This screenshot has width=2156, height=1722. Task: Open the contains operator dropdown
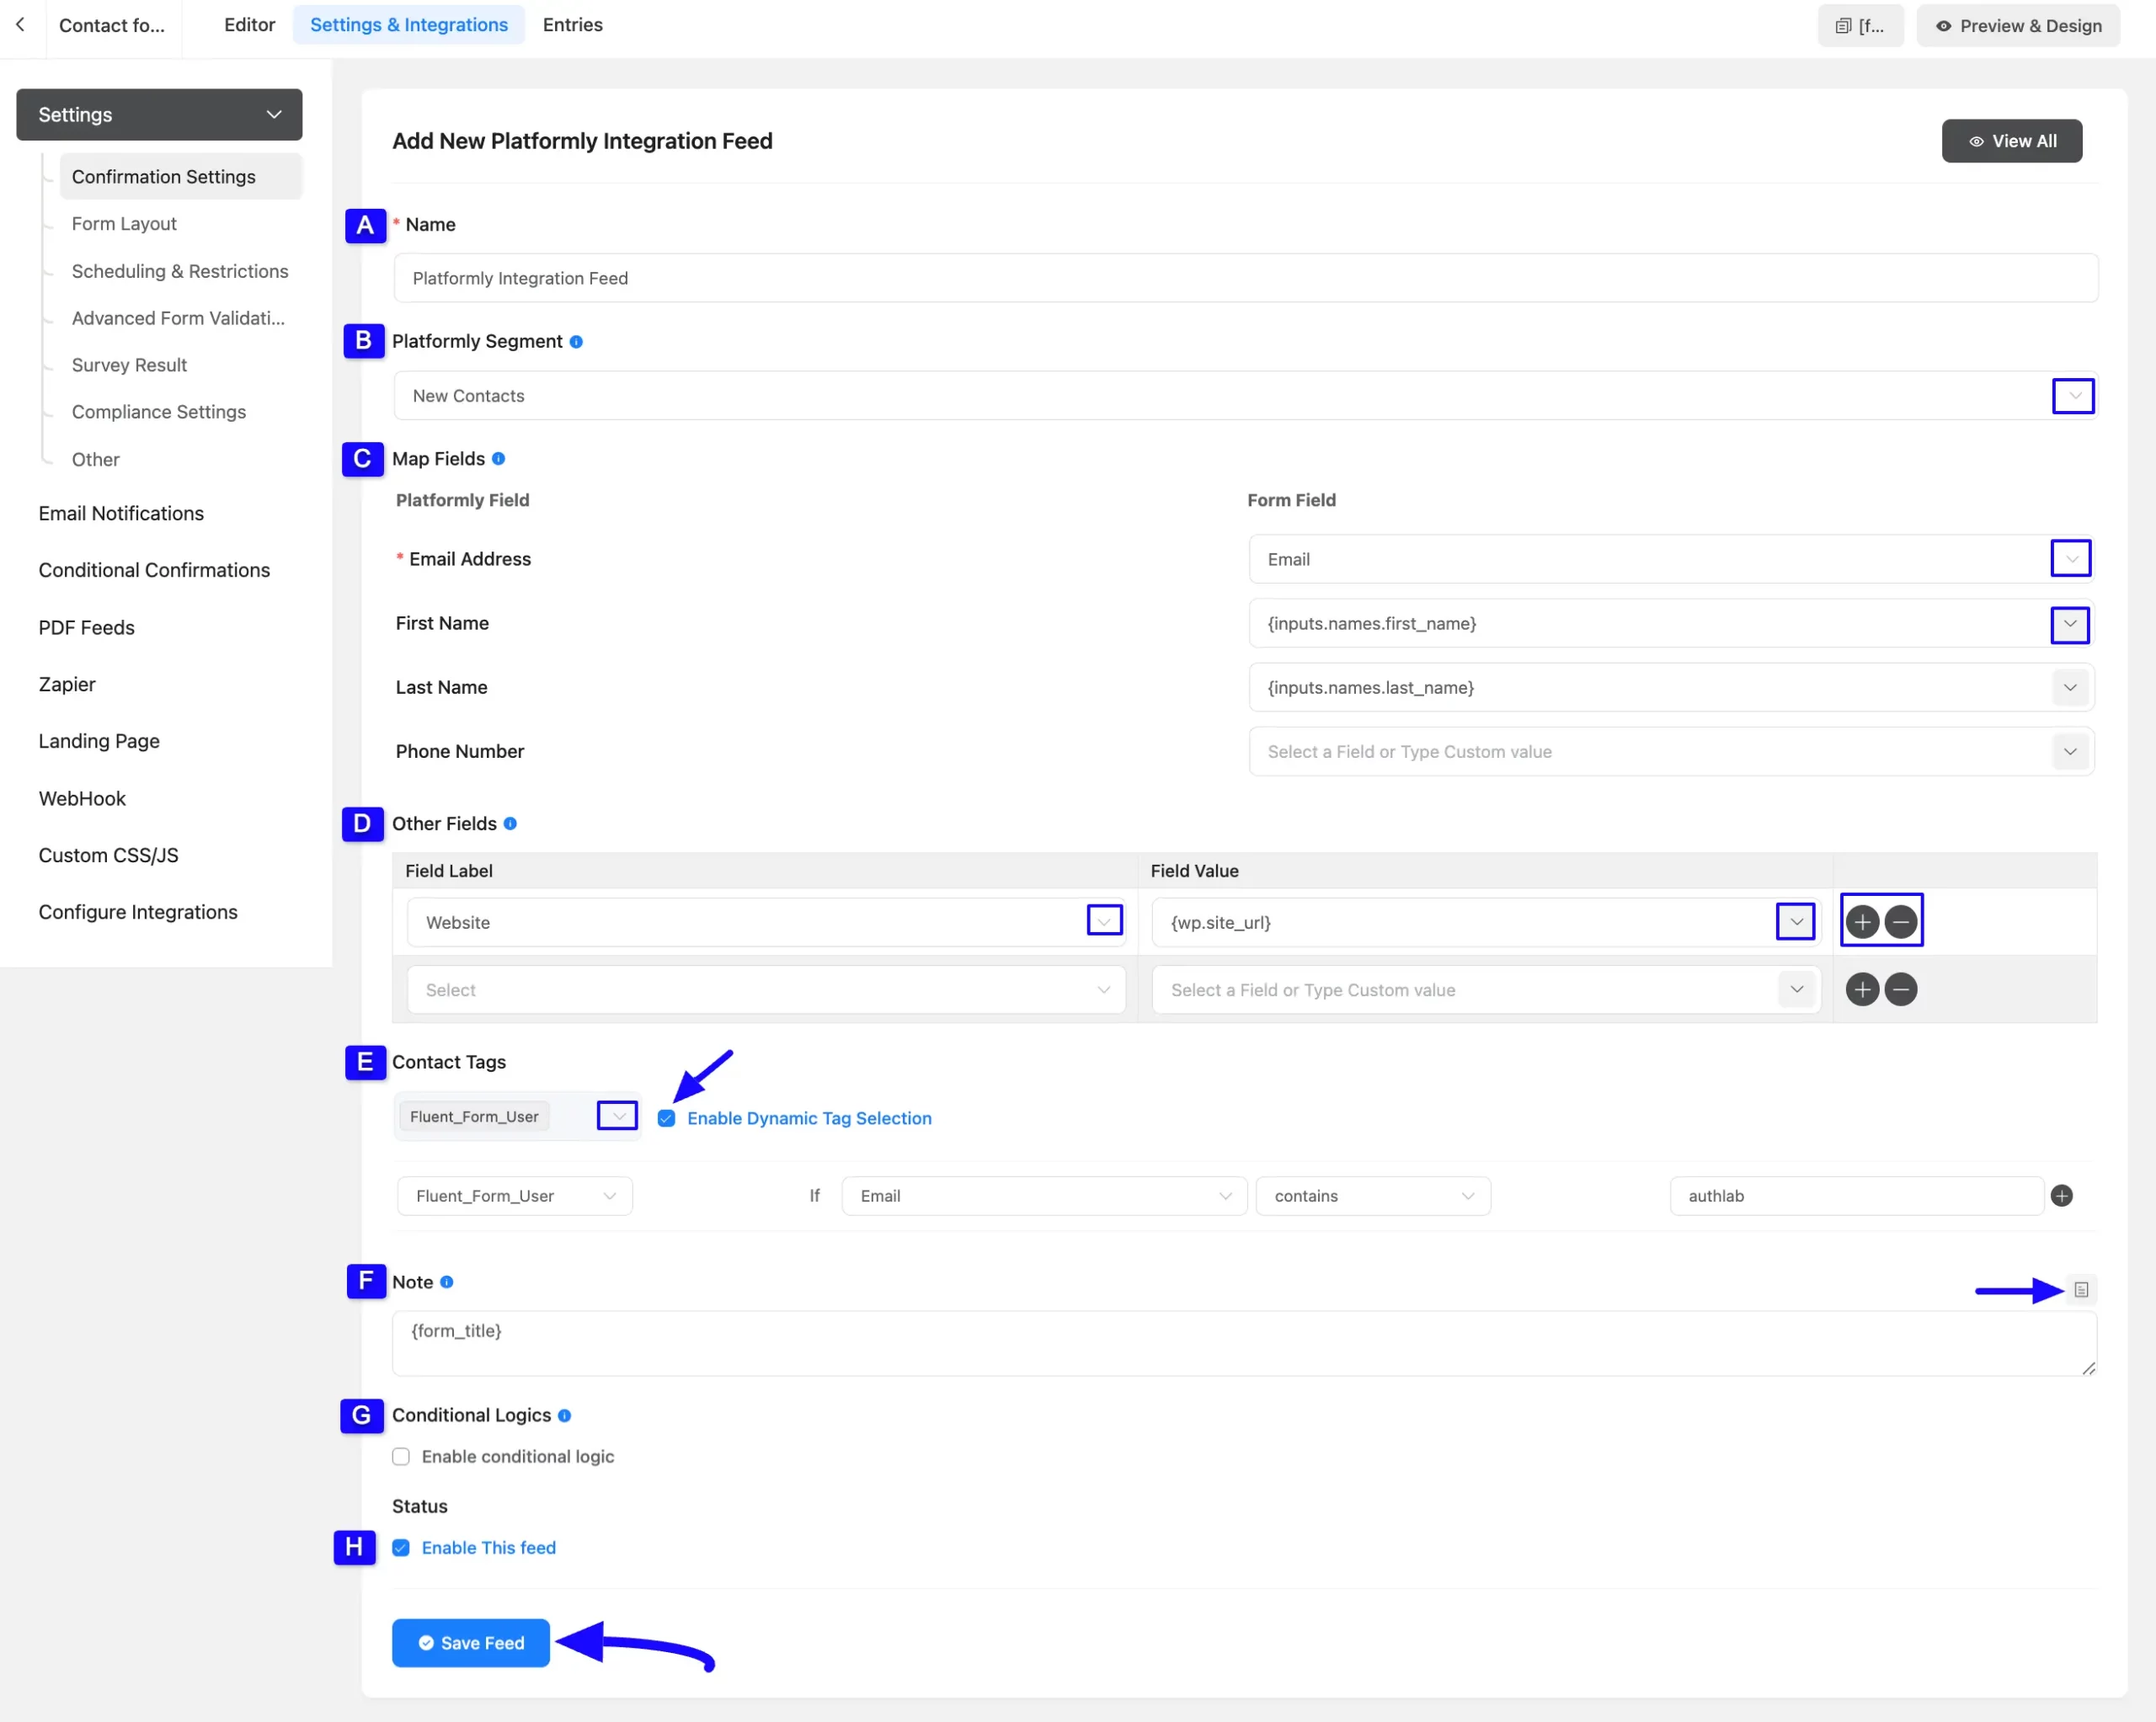point(1373,1196)
